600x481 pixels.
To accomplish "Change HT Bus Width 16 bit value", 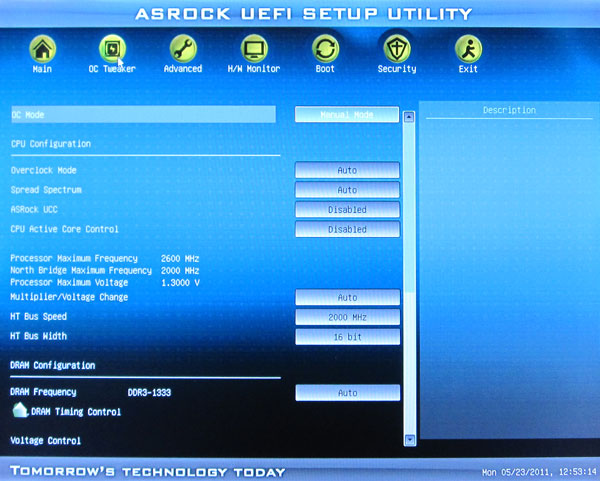I will pyautogui.click(x=347, y=337).
